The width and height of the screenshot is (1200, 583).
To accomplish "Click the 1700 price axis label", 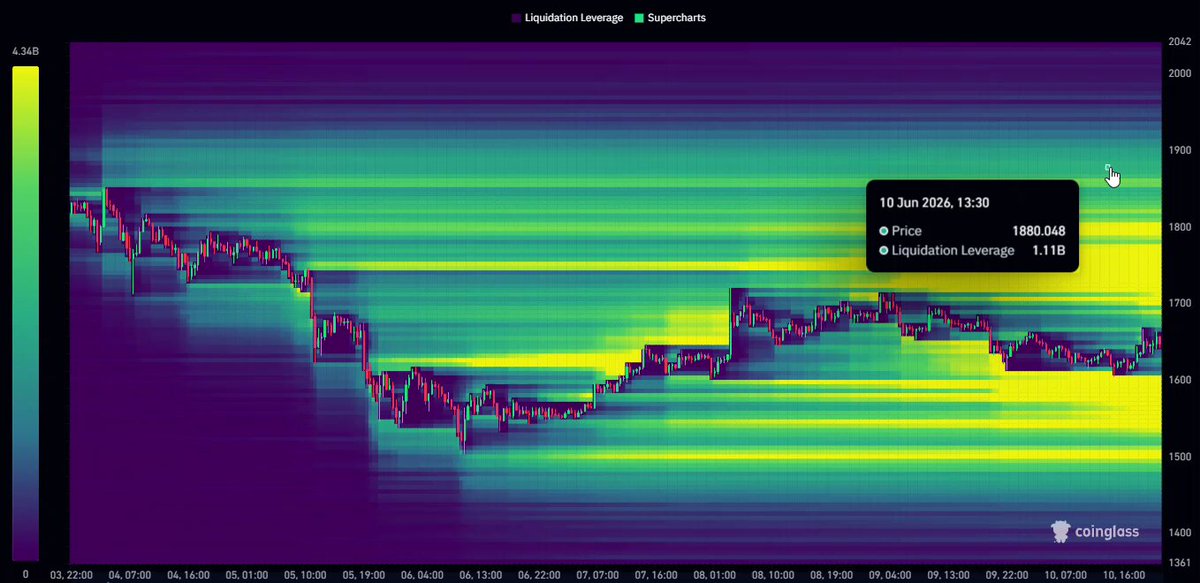I will 1180,303.
